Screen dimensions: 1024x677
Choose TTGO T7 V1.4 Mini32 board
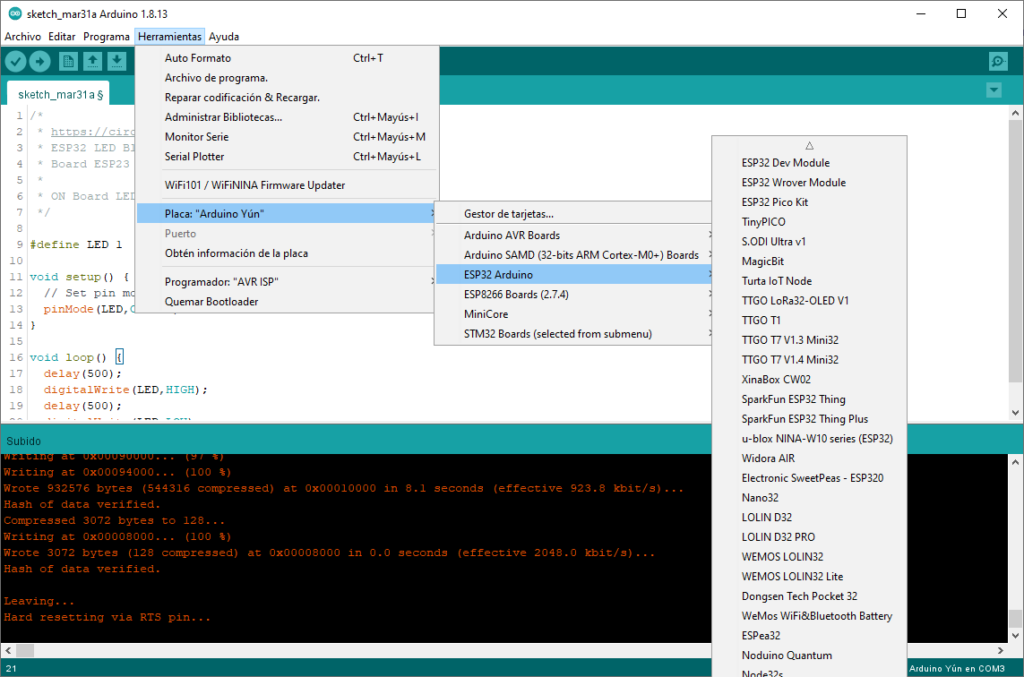point(809,360)
